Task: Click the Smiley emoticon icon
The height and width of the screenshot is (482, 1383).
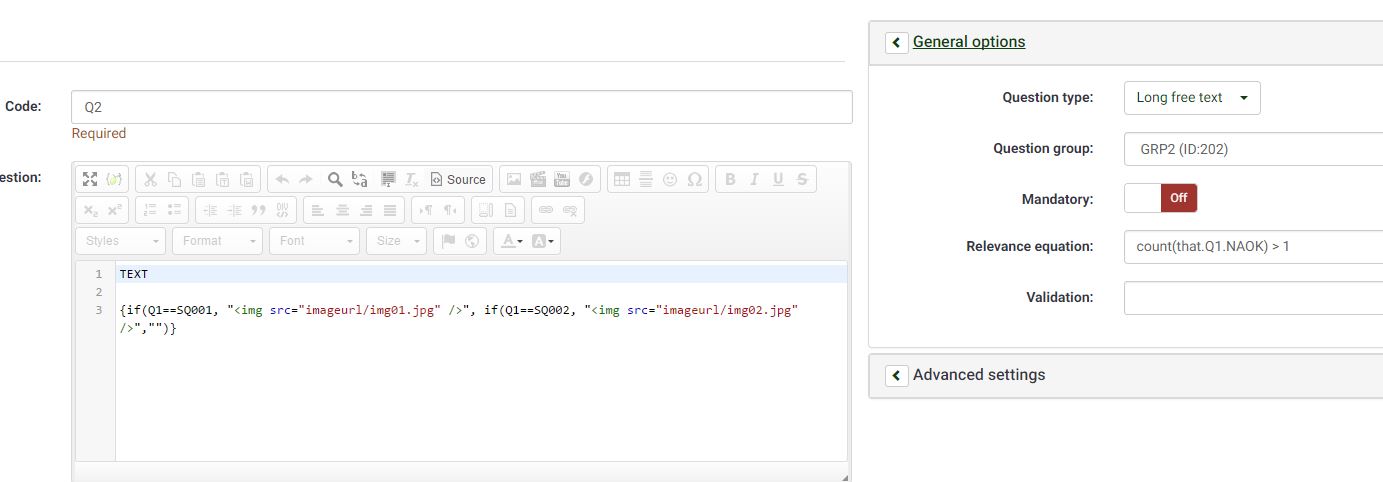Action: (670, 179)
